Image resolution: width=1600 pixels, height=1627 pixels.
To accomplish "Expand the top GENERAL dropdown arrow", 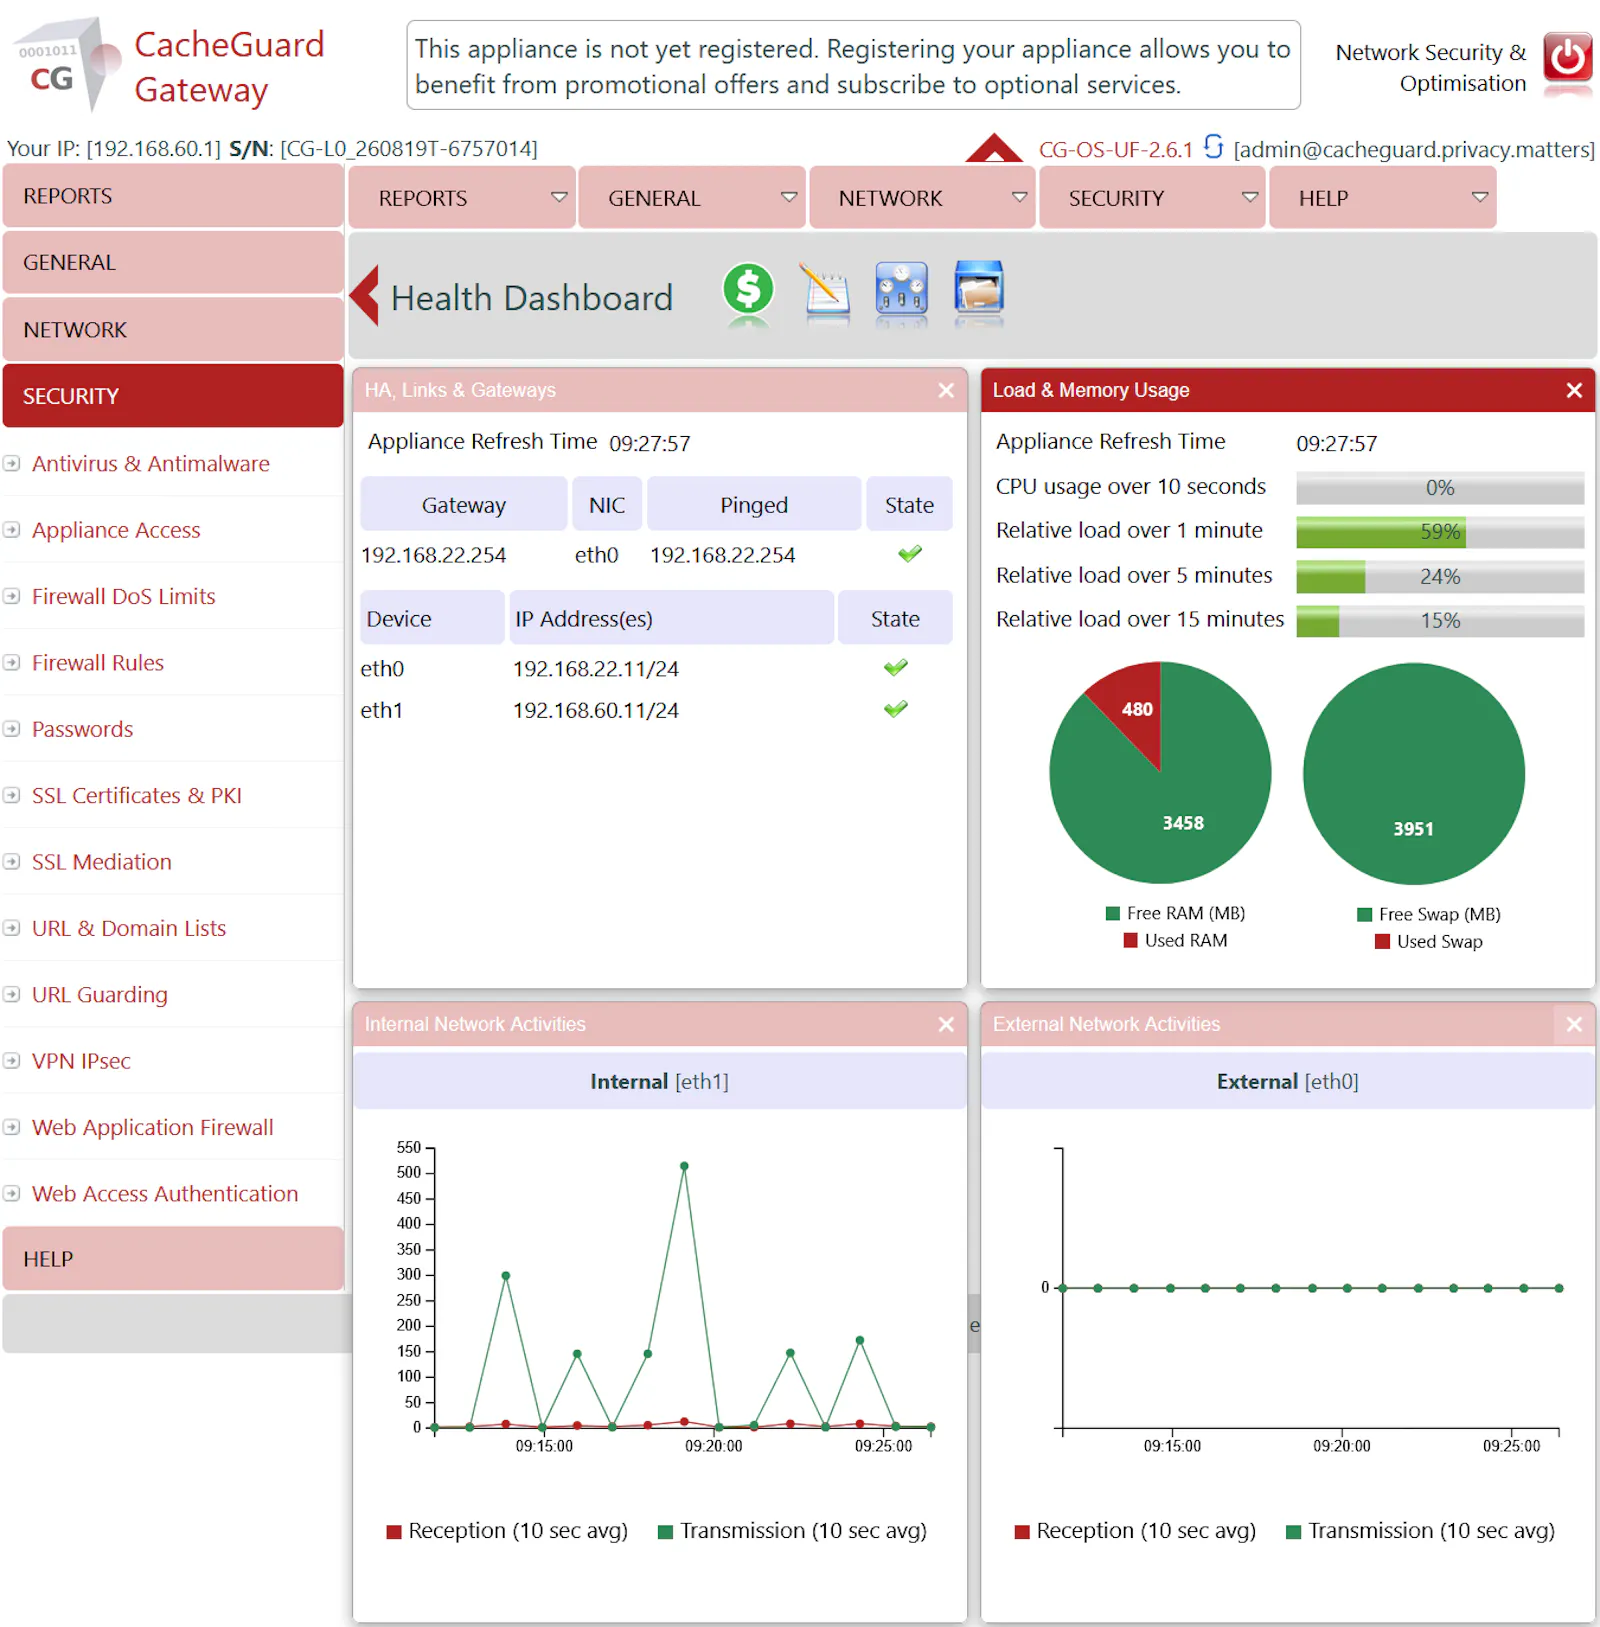I will click(x=789, y=197).
